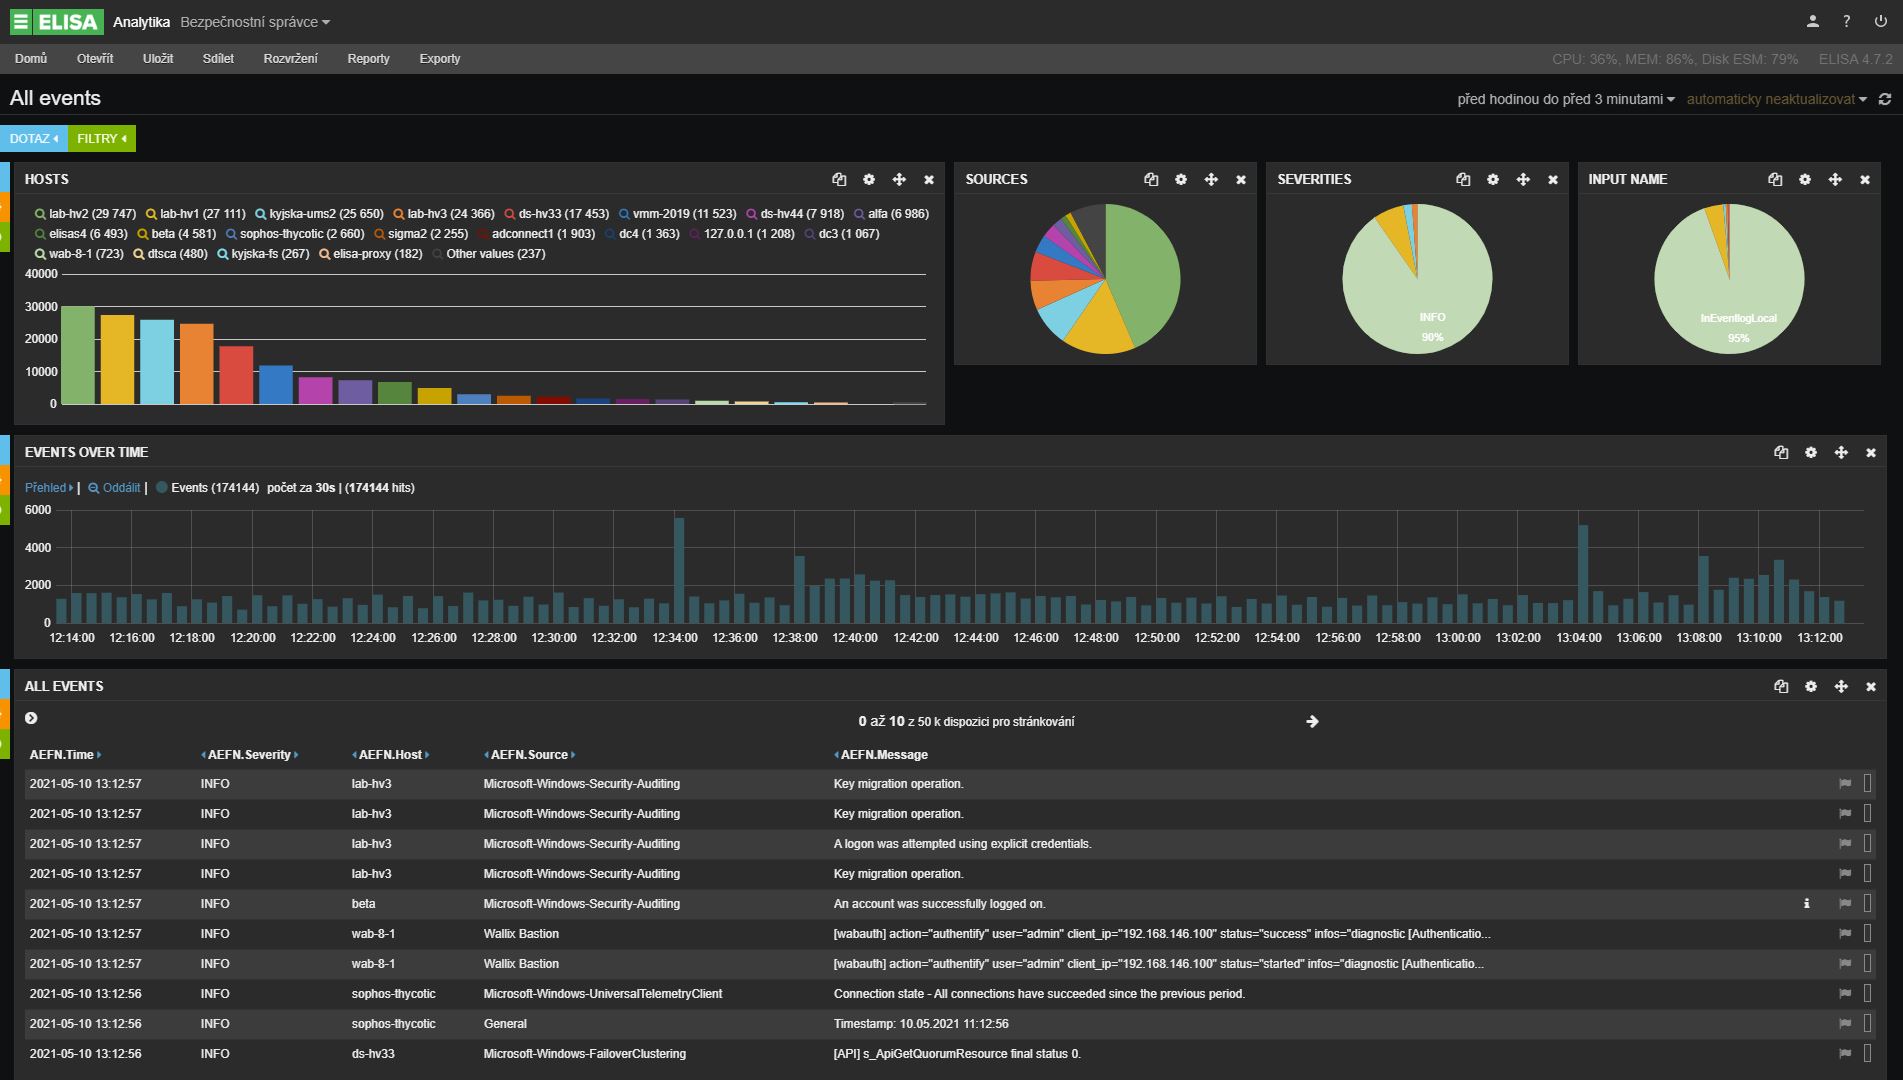
Task: Go to next page of events arrow
Action: click(1312, 721)
